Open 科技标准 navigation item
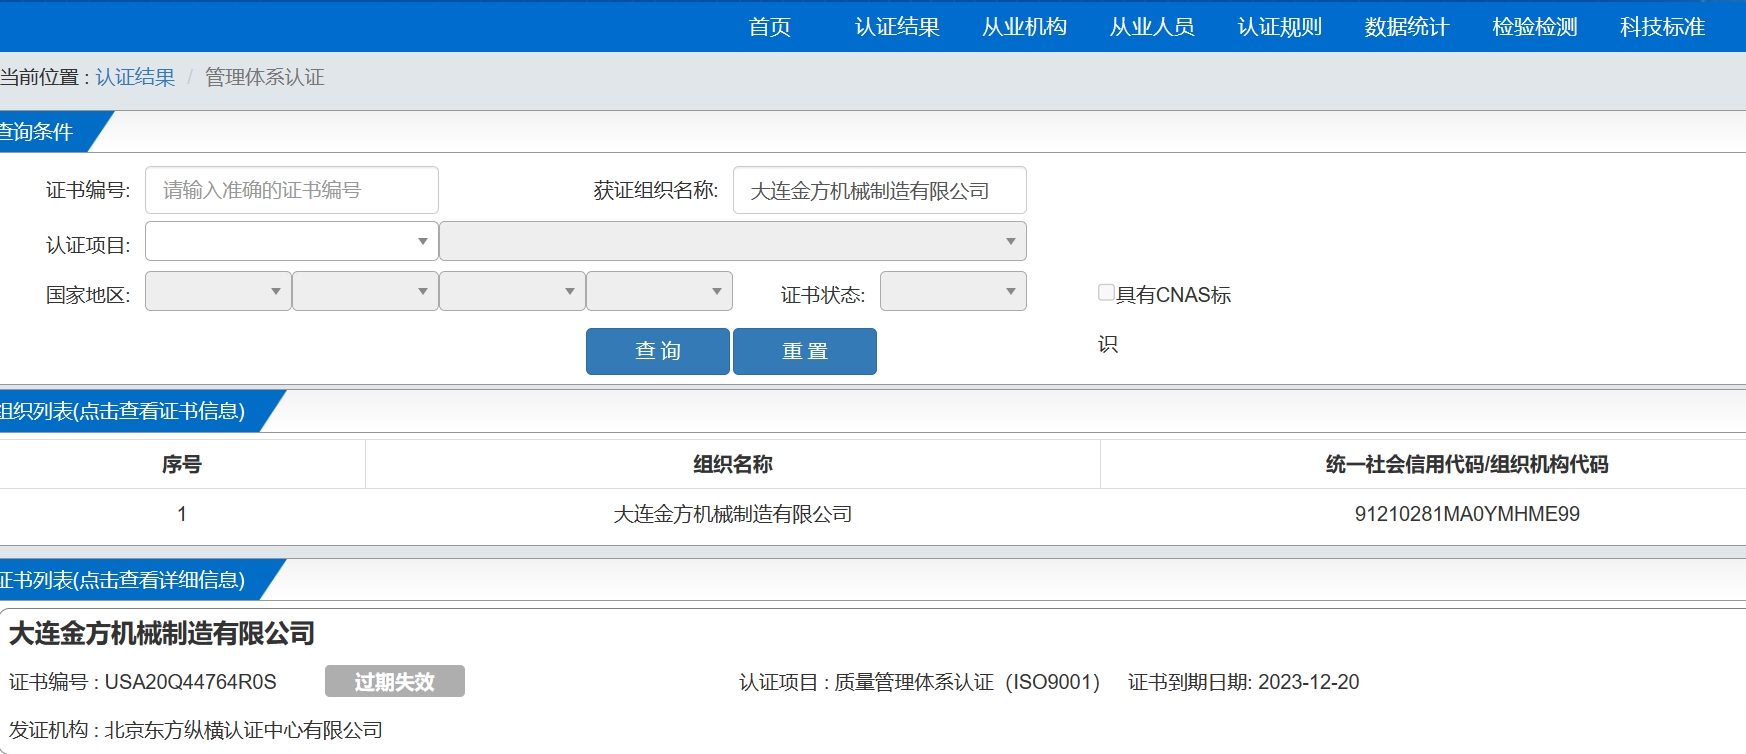 click(1662, 27)
